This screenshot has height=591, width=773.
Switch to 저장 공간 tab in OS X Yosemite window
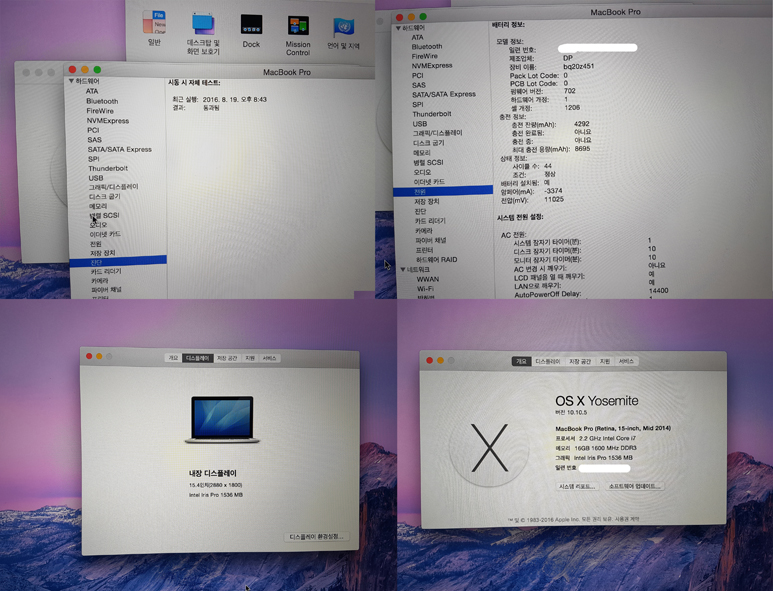pos(580,361)
